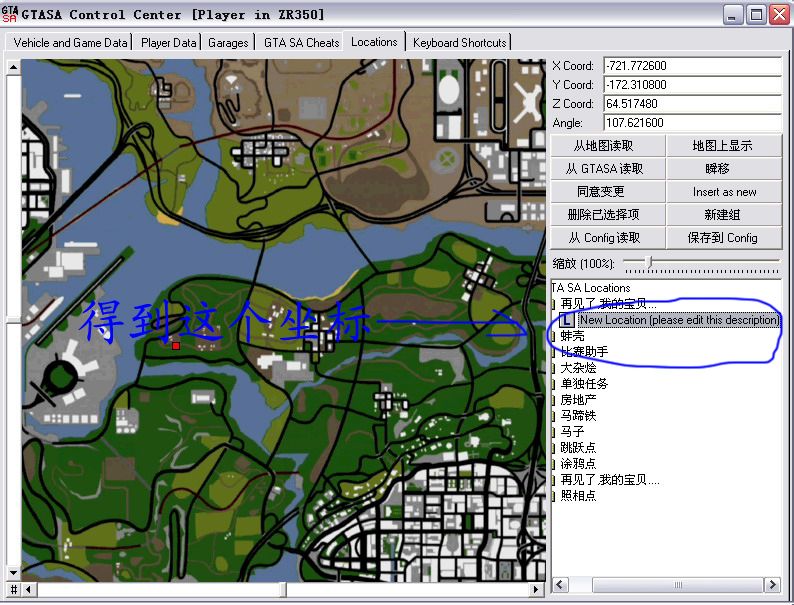Open the Player Data tab
This screenshot has height=605, width=794.
168,43
